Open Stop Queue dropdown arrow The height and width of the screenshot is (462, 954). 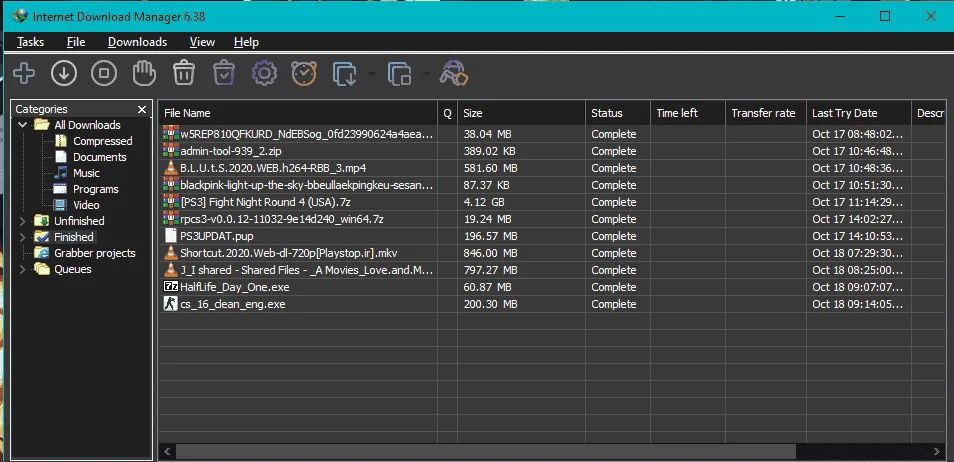[x=426, y=74]
